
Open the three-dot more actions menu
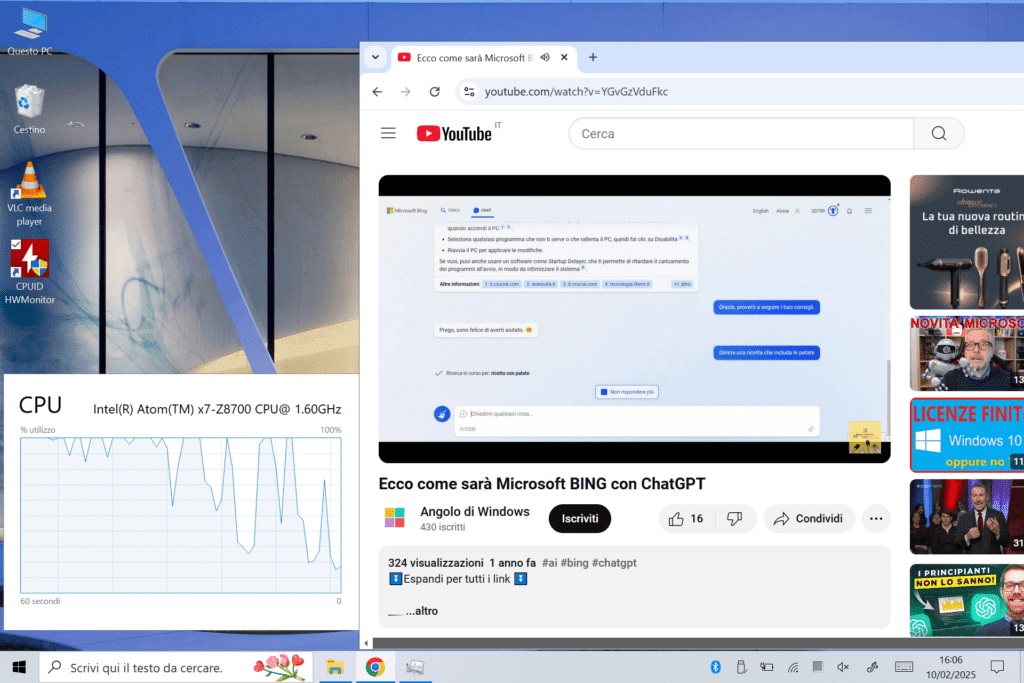(875, 518)
